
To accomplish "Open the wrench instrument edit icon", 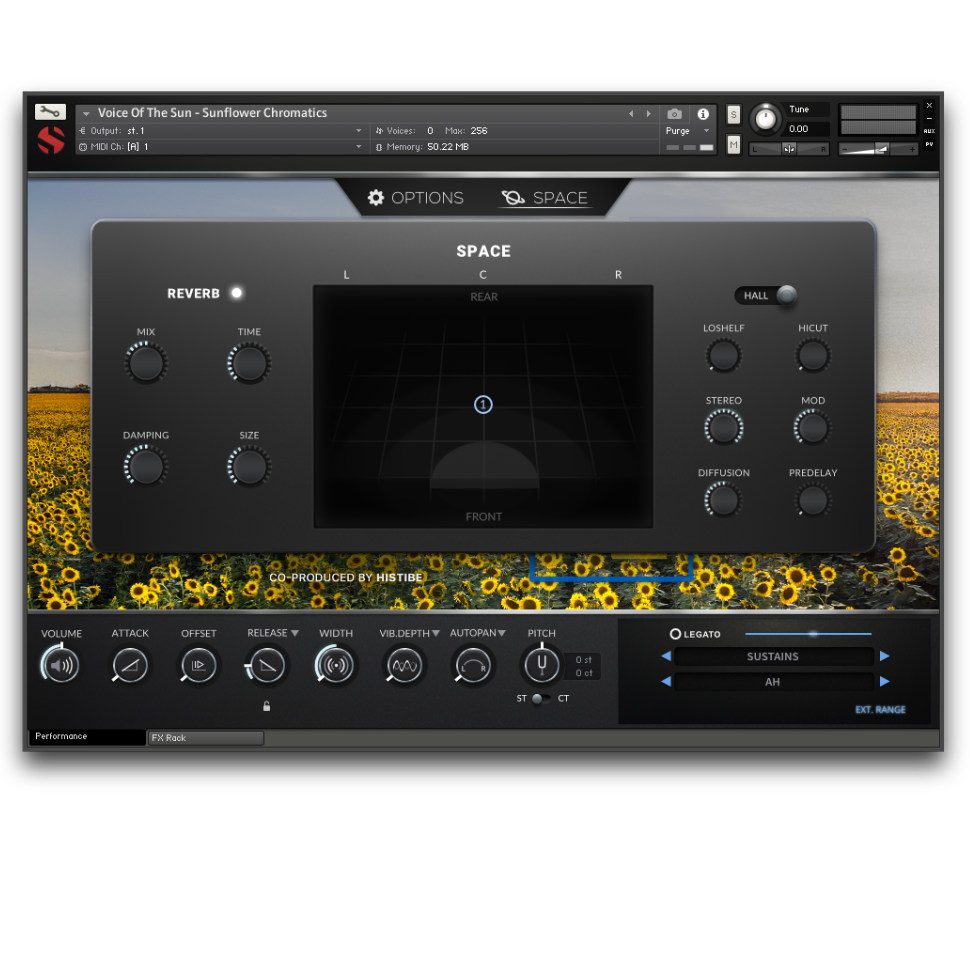I will 50,111.
